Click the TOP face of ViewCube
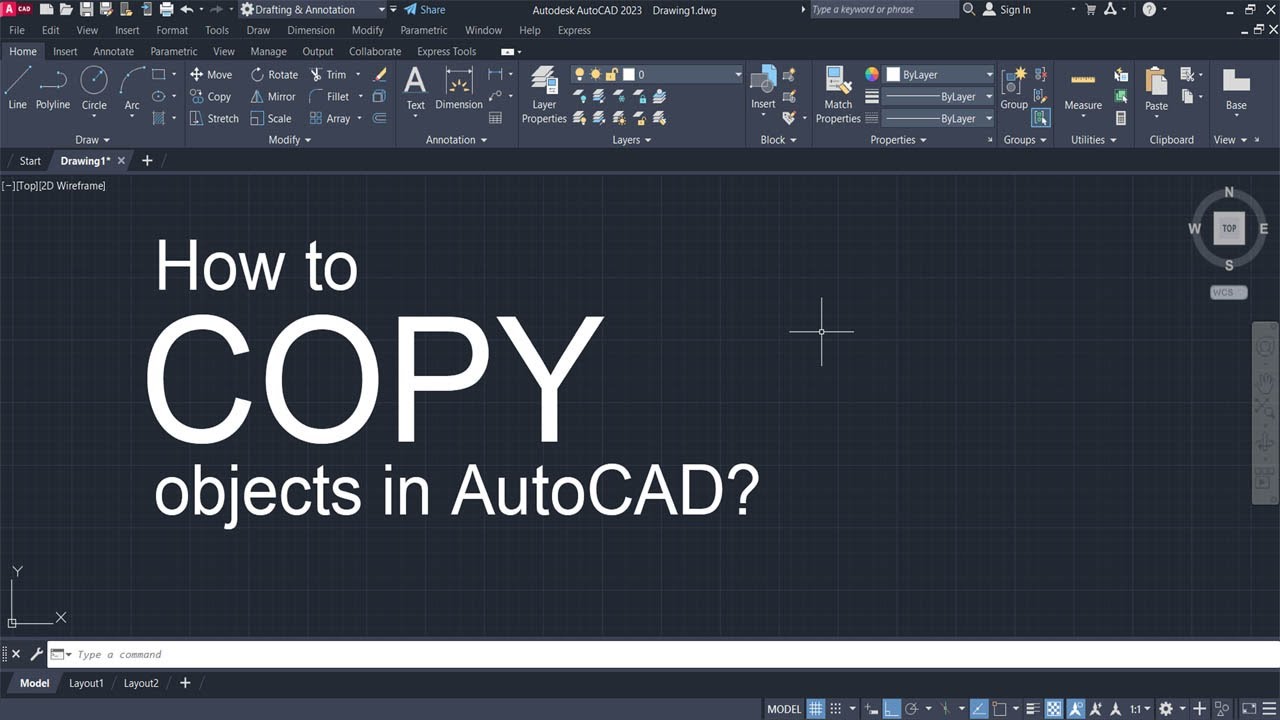 (x=1229, y=228)
